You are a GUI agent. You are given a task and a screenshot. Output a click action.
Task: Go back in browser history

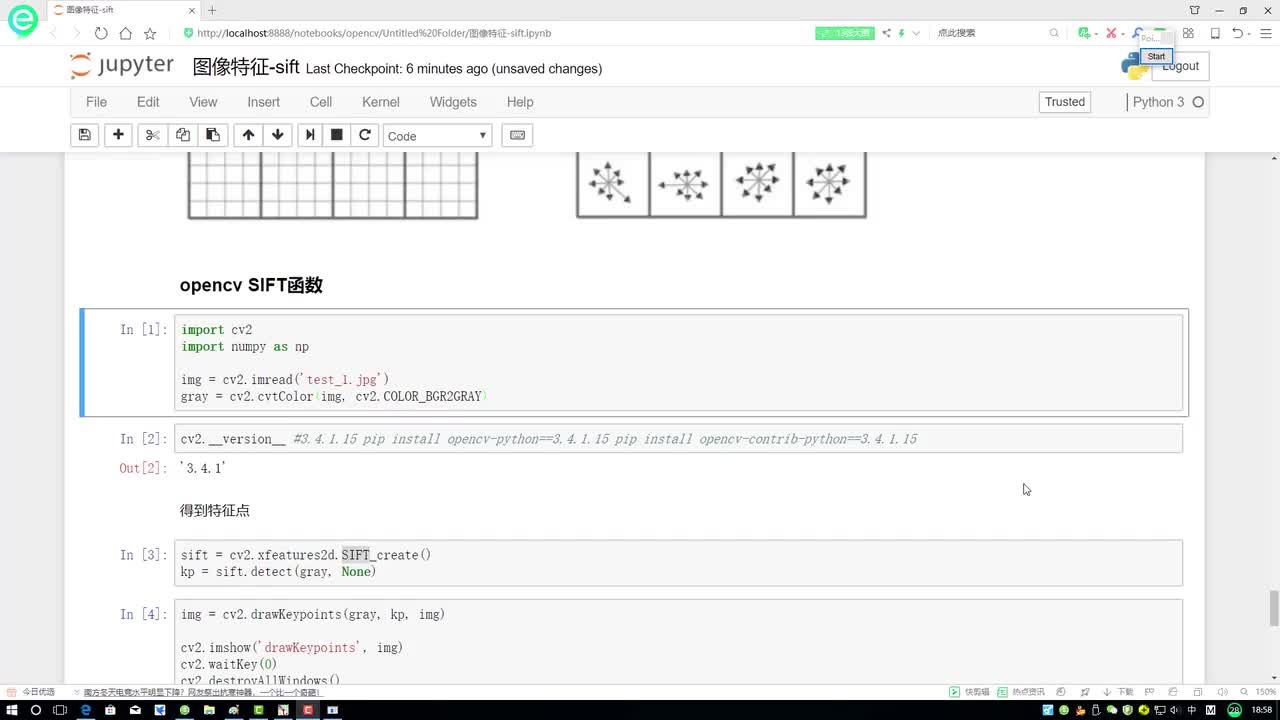point(54,33)
